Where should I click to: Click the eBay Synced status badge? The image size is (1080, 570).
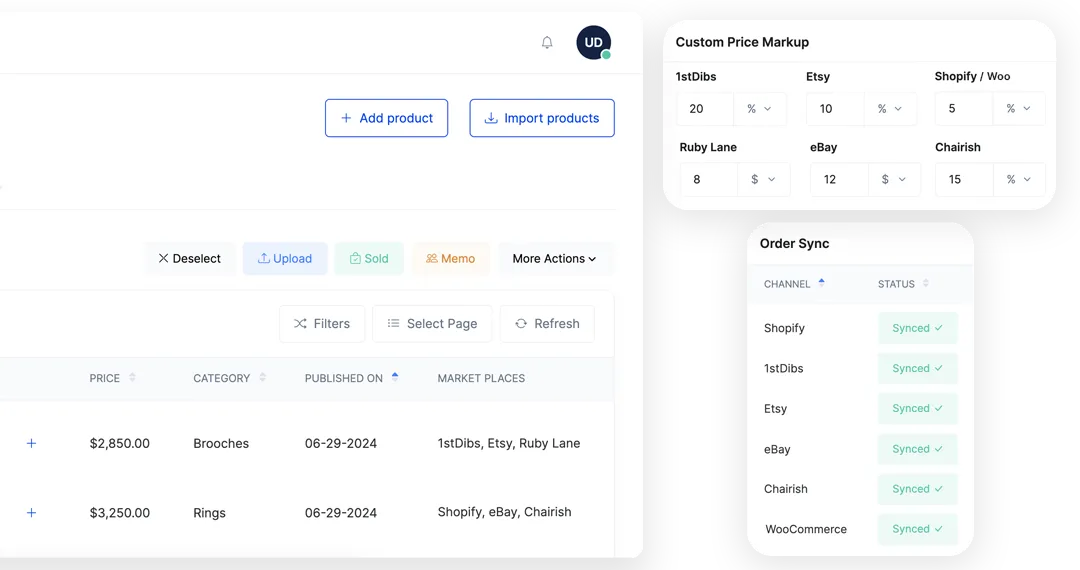(x=917, y=449)
